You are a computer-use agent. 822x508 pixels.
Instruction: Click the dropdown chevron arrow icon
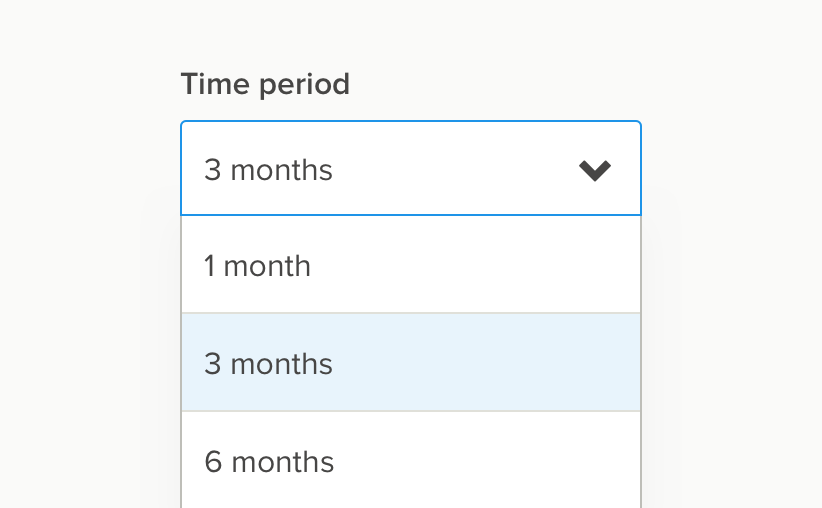tap(595, 170)
